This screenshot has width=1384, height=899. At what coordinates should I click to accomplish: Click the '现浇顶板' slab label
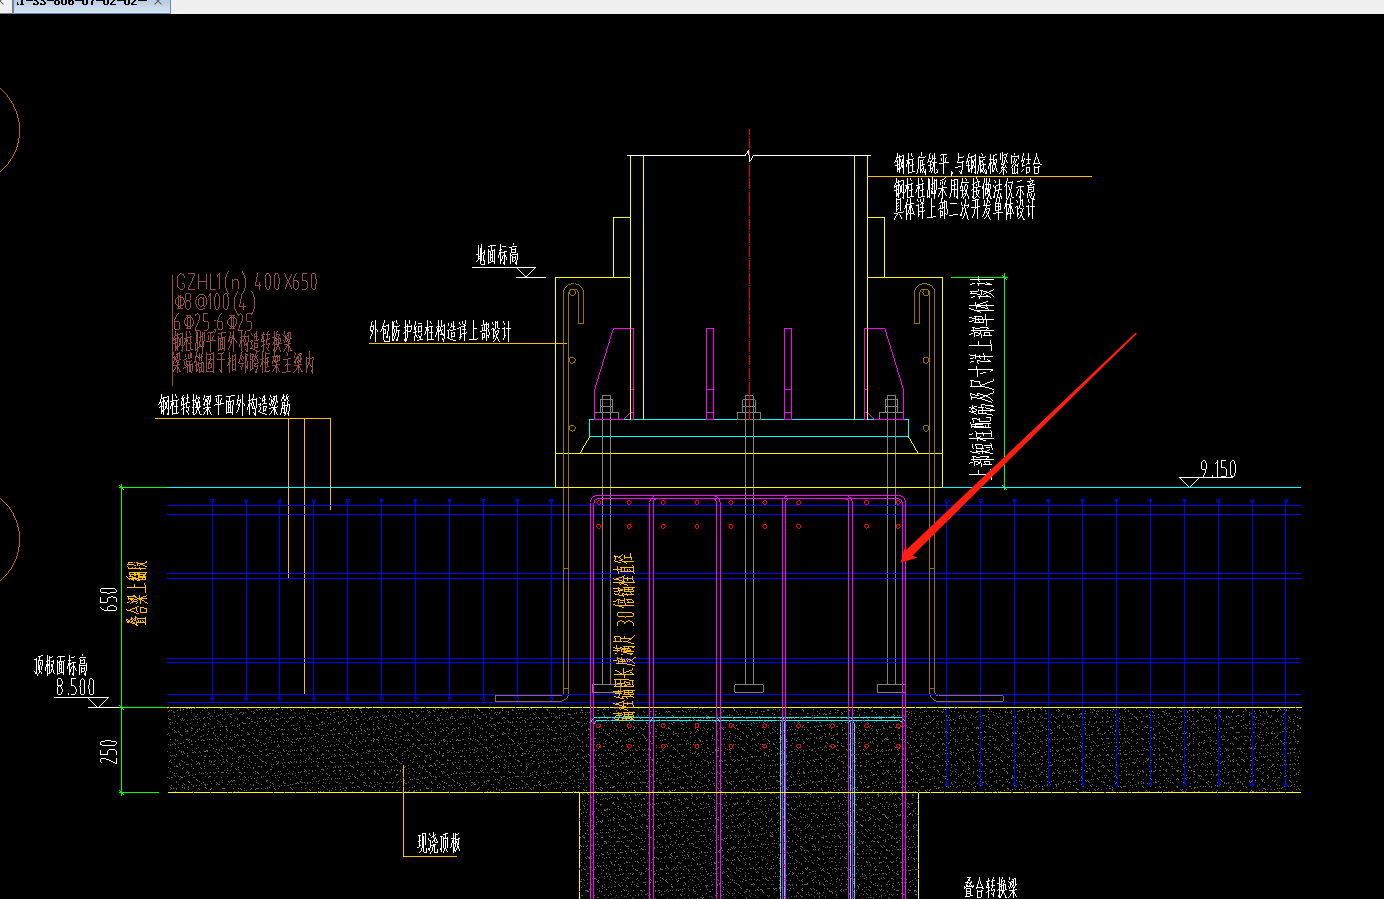[x=439, y=844]
